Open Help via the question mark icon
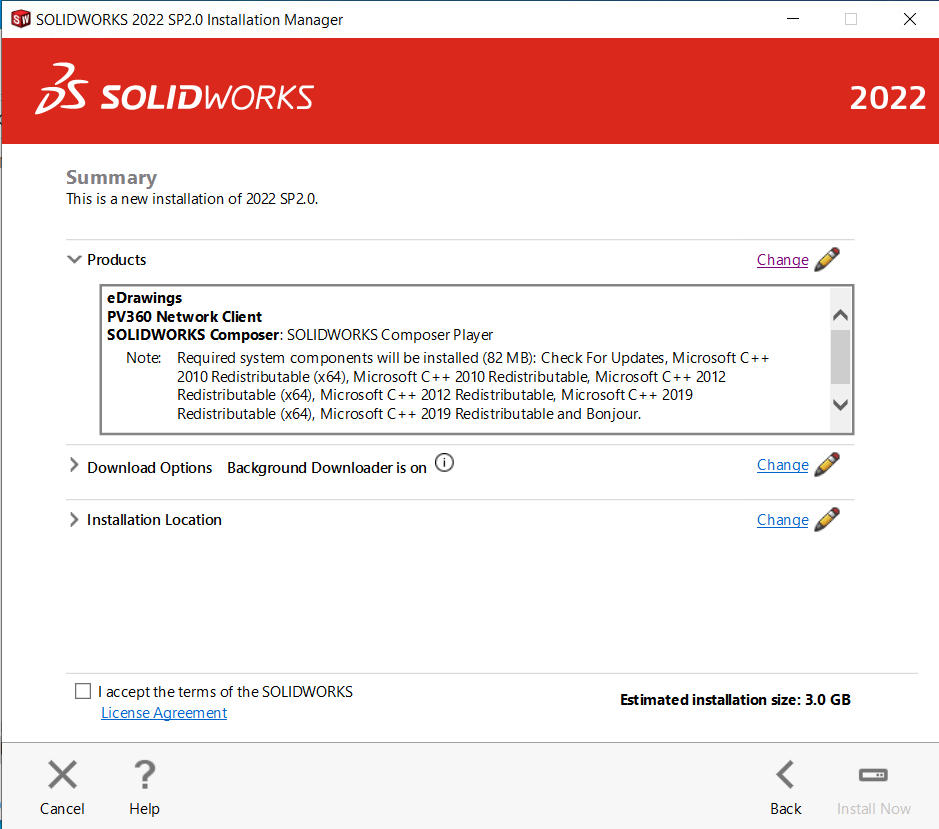The height and width of the screenshot is (829, 939). (x=144, y=775)
